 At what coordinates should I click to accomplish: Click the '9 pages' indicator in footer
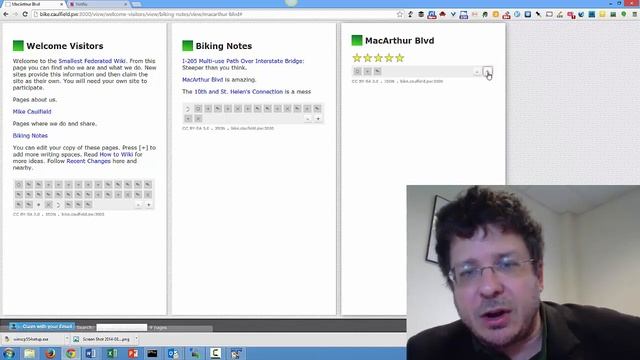coord(158,328)
